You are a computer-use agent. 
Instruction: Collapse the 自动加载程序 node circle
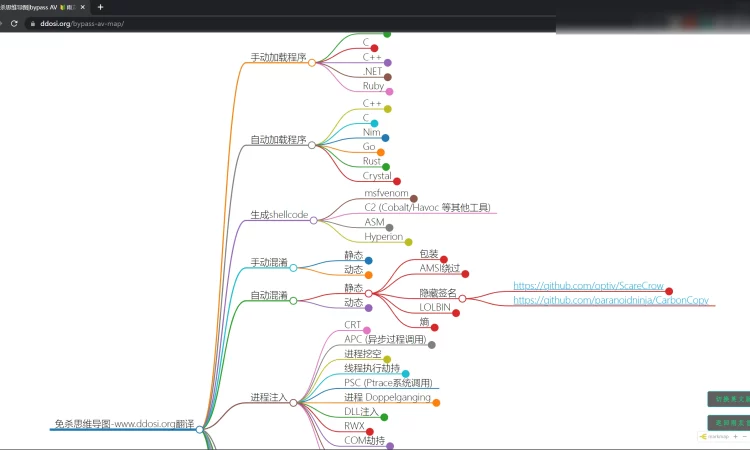tap(312, 145)
